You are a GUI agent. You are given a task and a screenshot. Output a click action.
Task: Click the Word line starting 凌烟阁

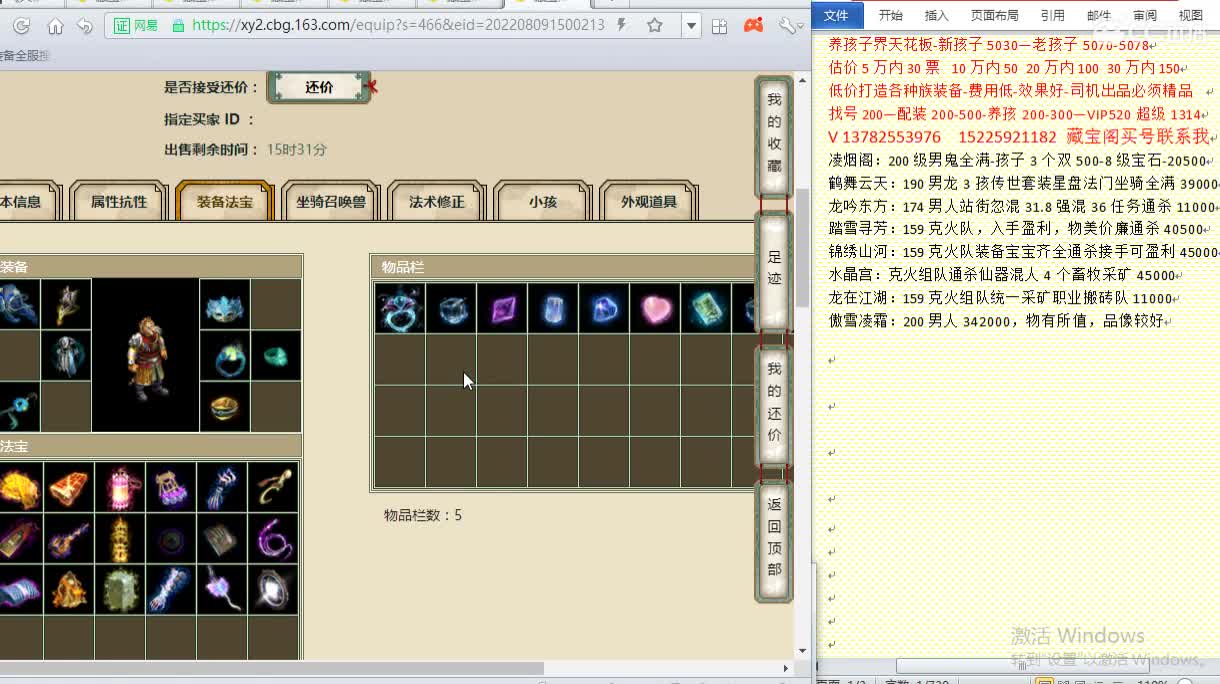point(1018,161)
